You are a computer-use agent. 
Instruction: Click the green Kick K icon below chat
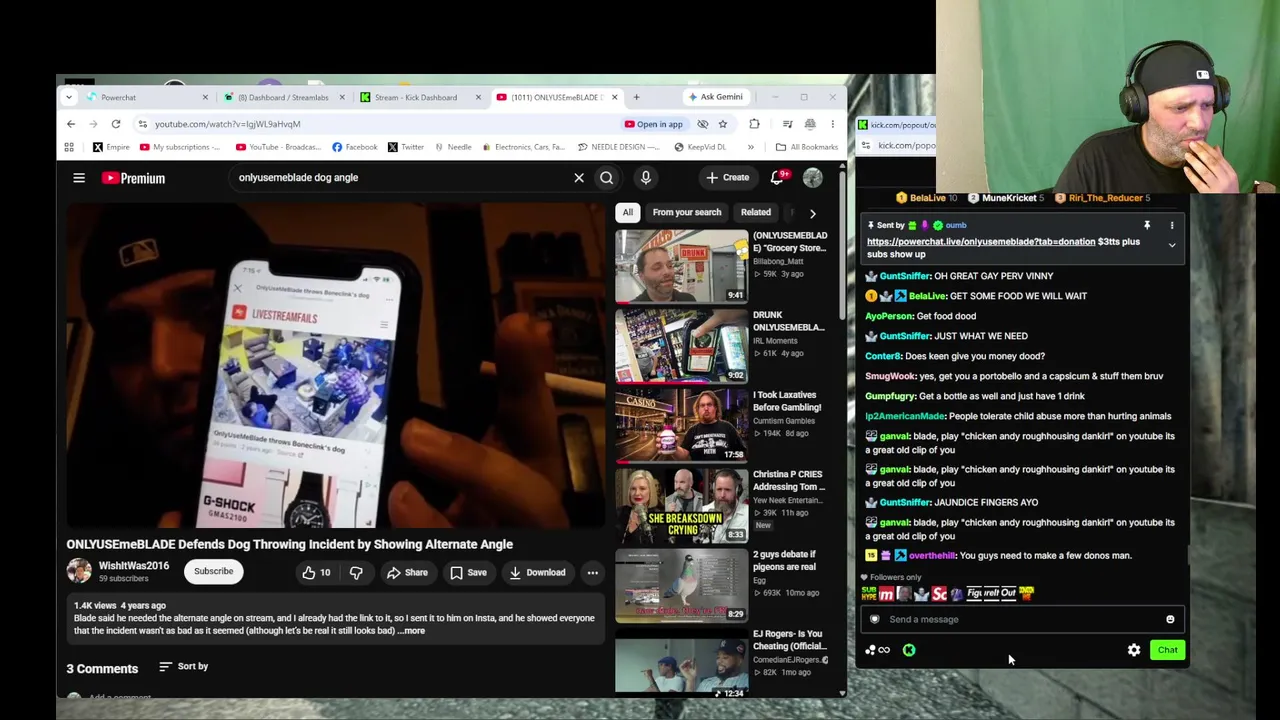tap(909, 650)
